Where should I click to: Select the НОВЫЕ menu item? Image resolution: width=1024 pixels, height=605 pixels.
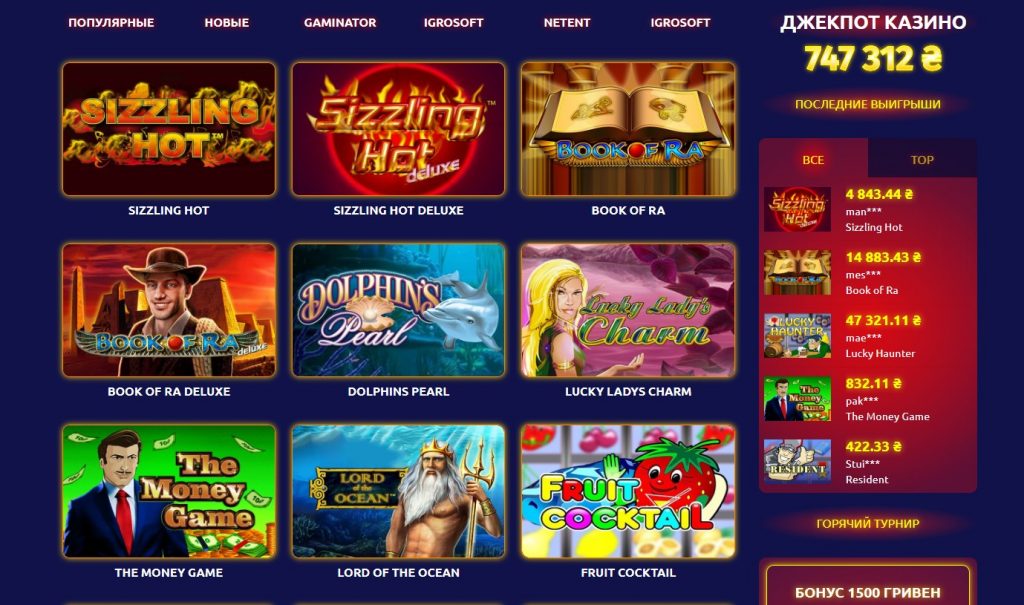(227, 22)
